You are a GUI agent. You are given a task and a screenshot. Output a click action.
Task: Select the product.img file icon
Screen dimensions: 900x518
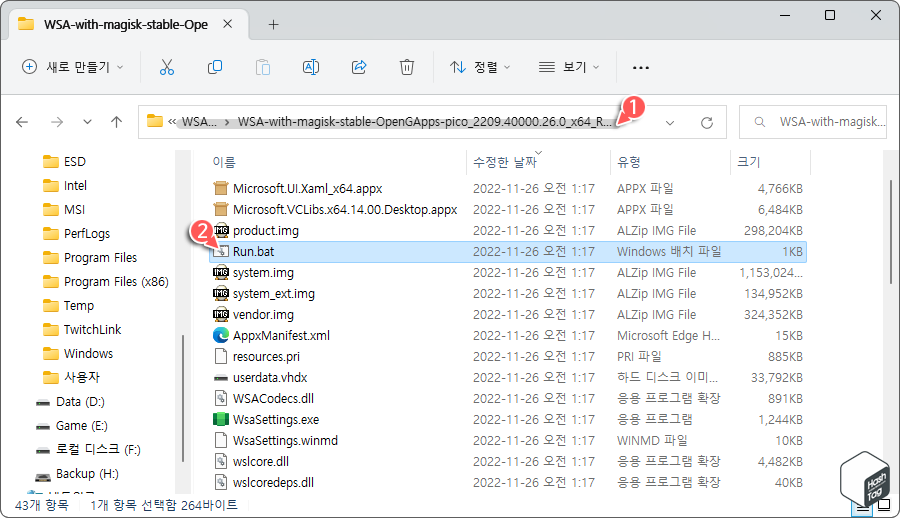click(221, 231)
